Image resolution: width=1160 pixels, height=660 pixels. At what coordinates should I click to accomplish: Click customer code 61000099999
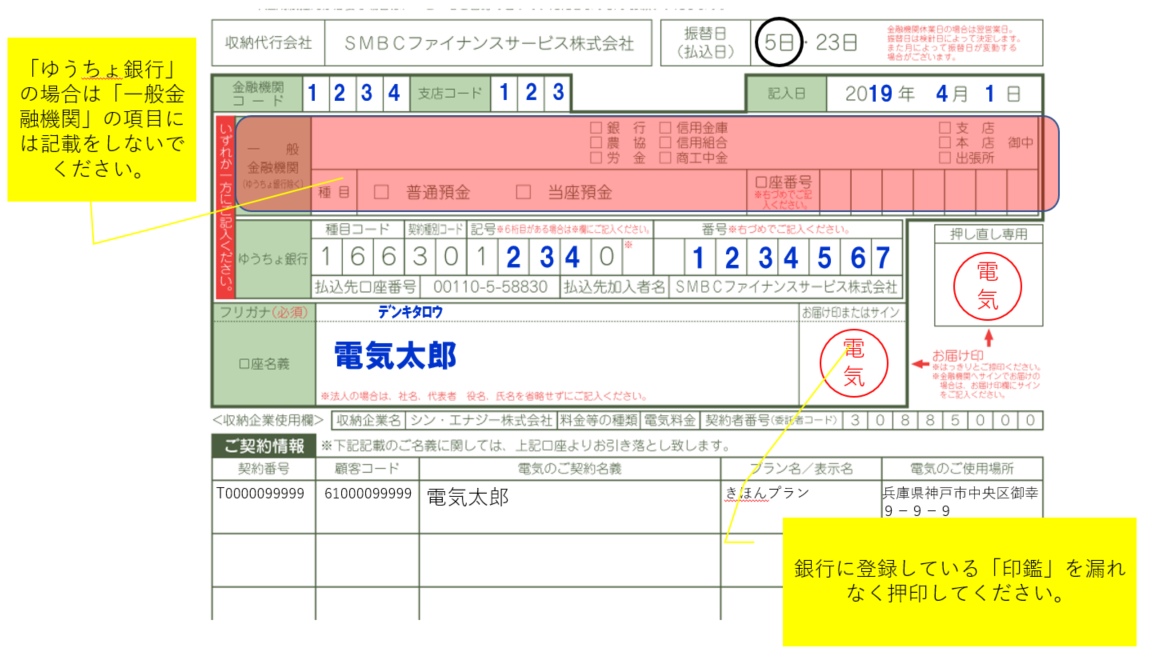click(x=368, y=494)
